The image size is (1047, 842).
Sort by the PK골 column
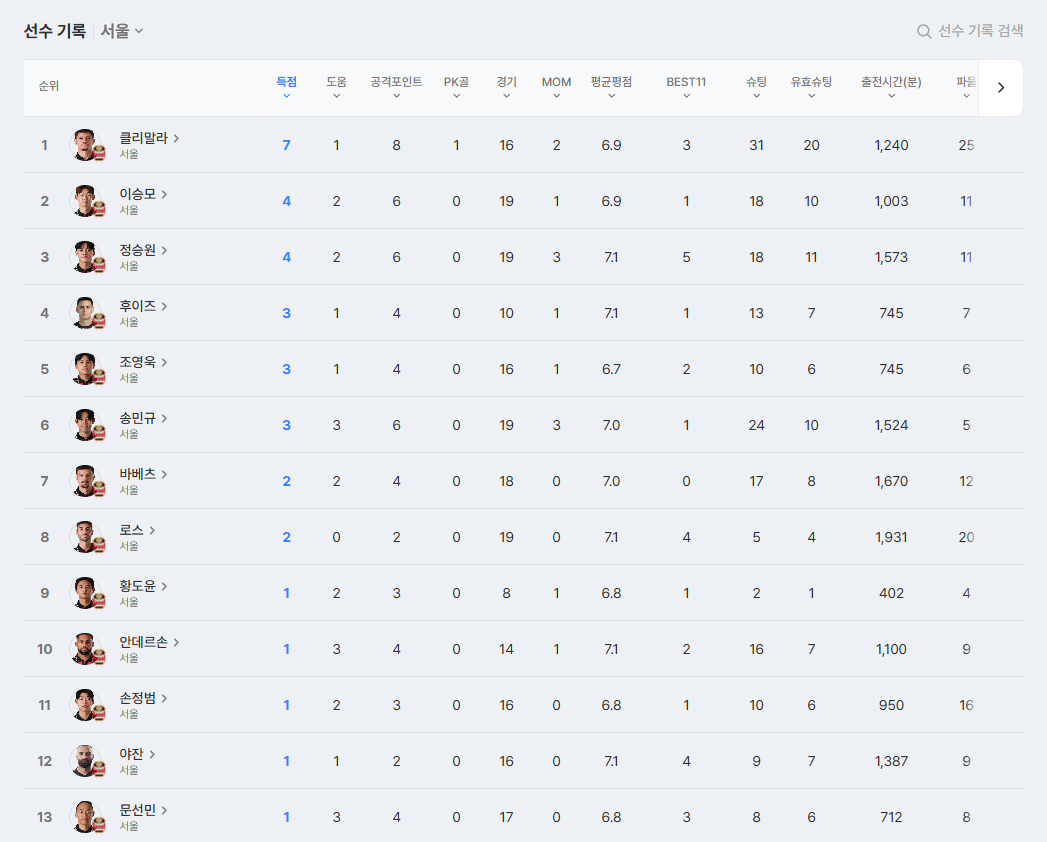(456, 87)
